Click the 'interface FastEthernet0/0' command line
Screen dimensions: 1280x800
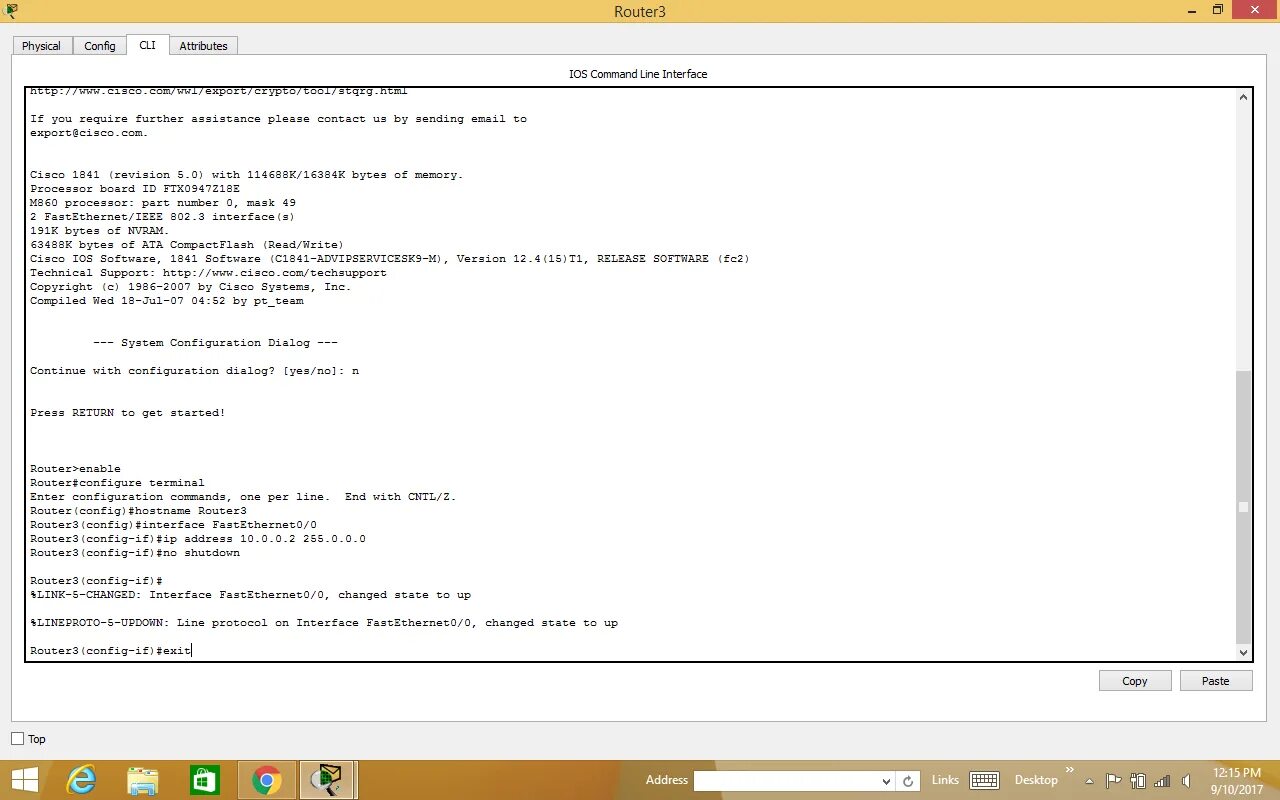pos(173,525)
